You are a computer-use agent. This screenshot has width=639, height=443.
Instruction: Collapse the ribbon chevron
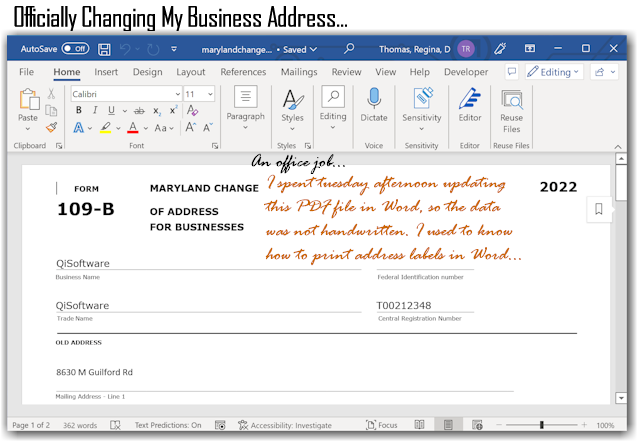pyautogui.click(x=618, y=147)
